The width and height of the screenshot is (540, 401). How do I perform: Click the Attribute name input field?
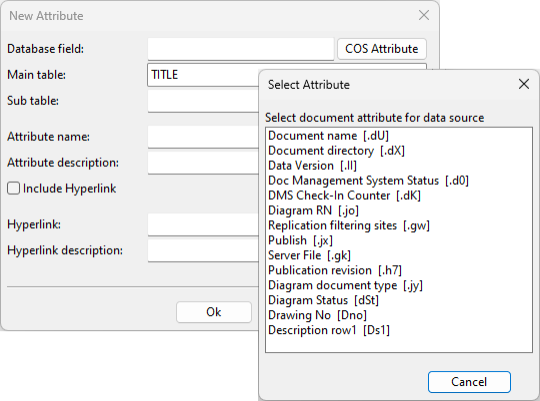pos(203,137)
